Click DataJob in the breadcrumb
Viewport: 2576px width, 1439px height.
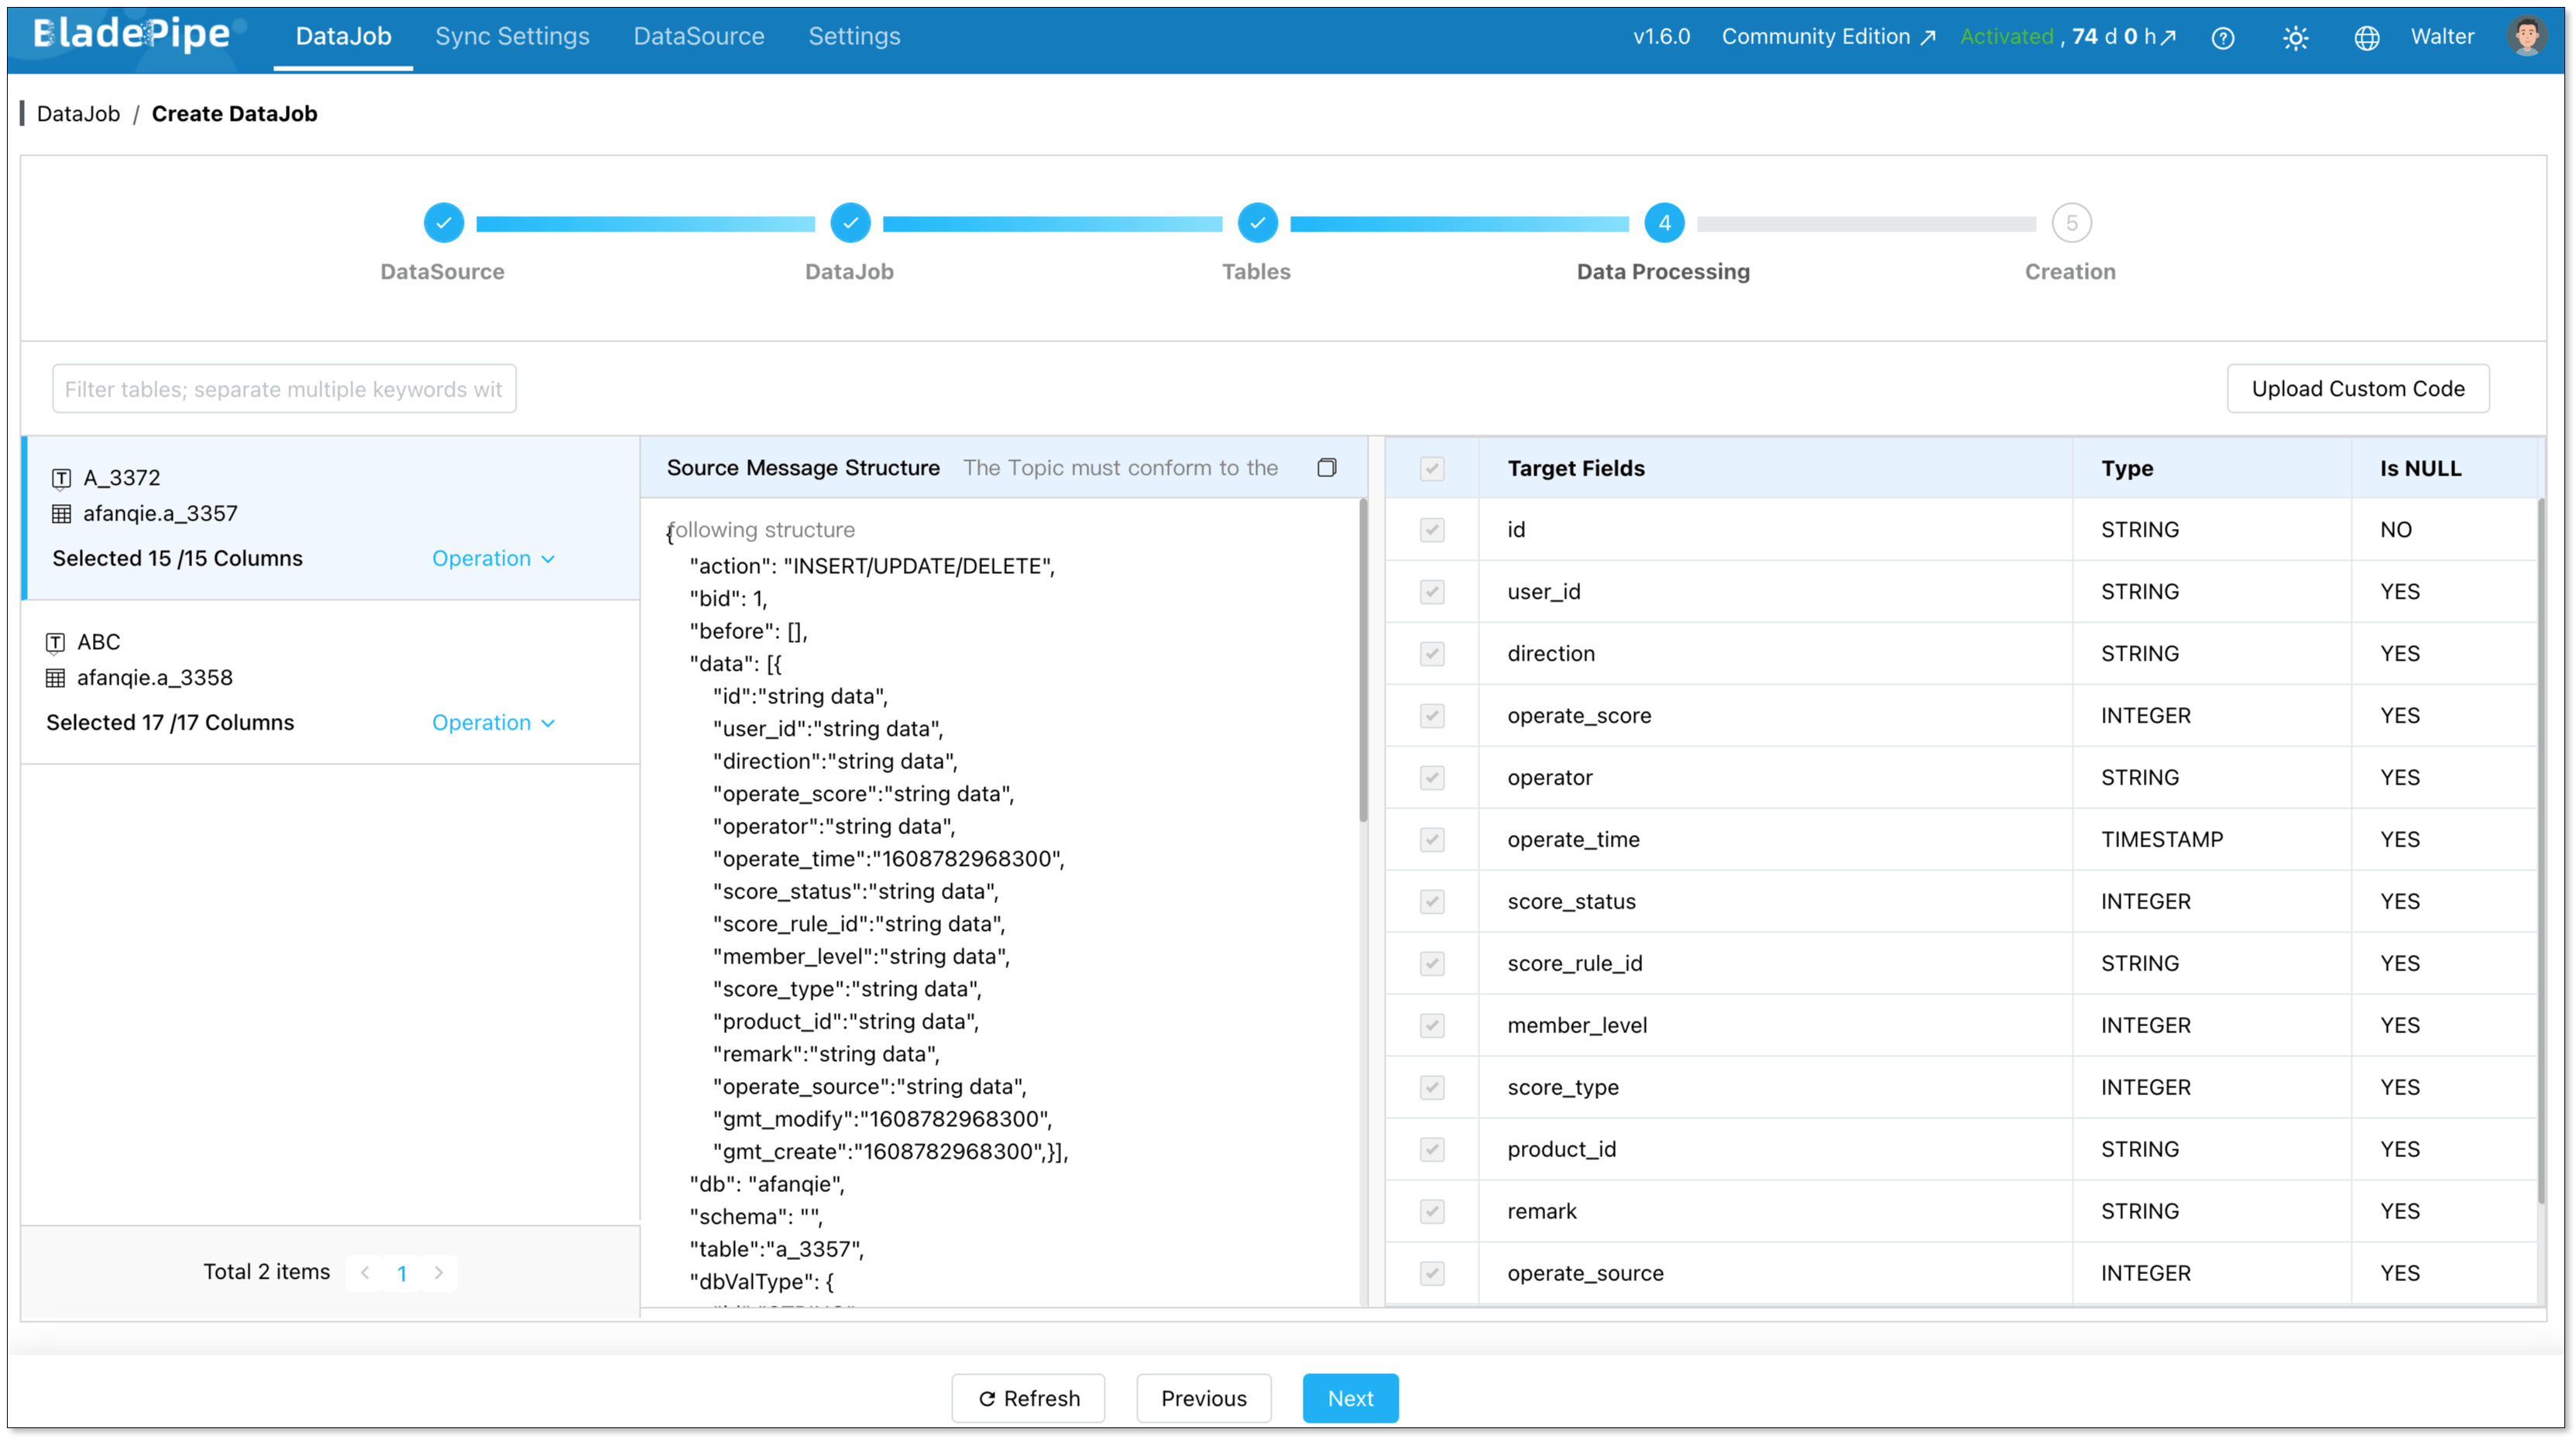coord(78,113)
